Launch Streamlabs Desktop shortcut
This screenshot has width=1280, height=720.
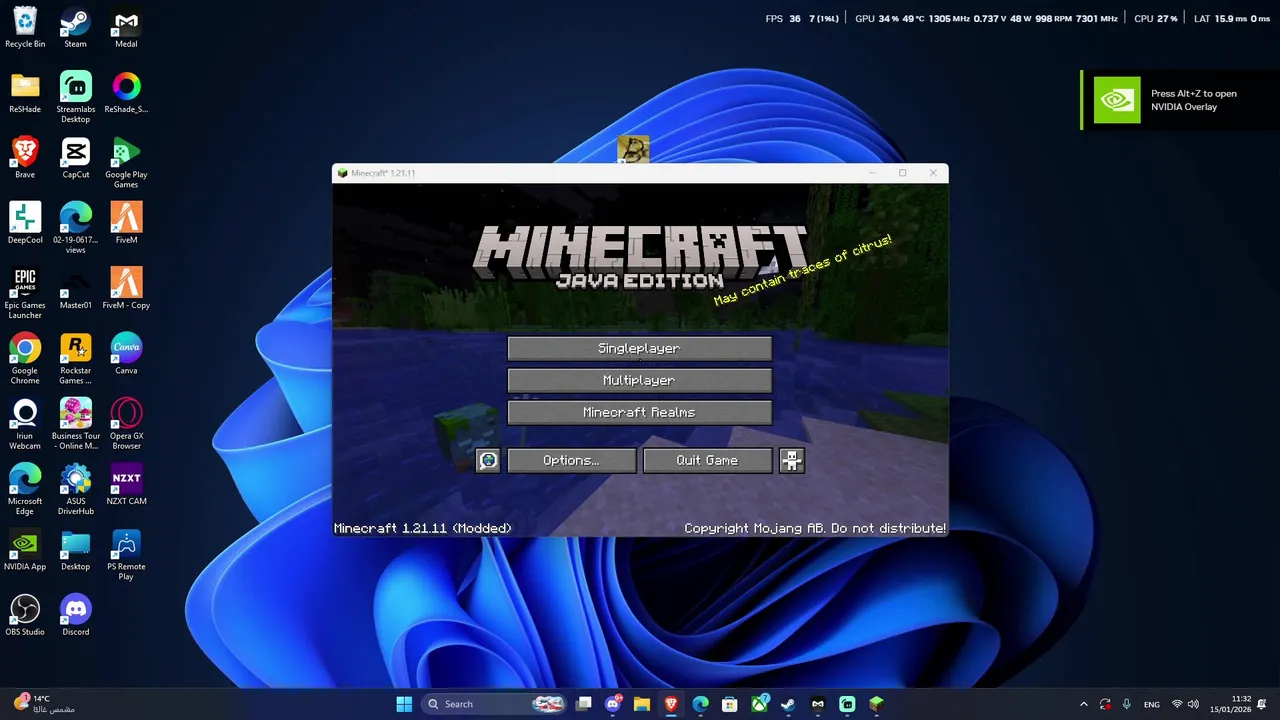(x=75, y=97)
